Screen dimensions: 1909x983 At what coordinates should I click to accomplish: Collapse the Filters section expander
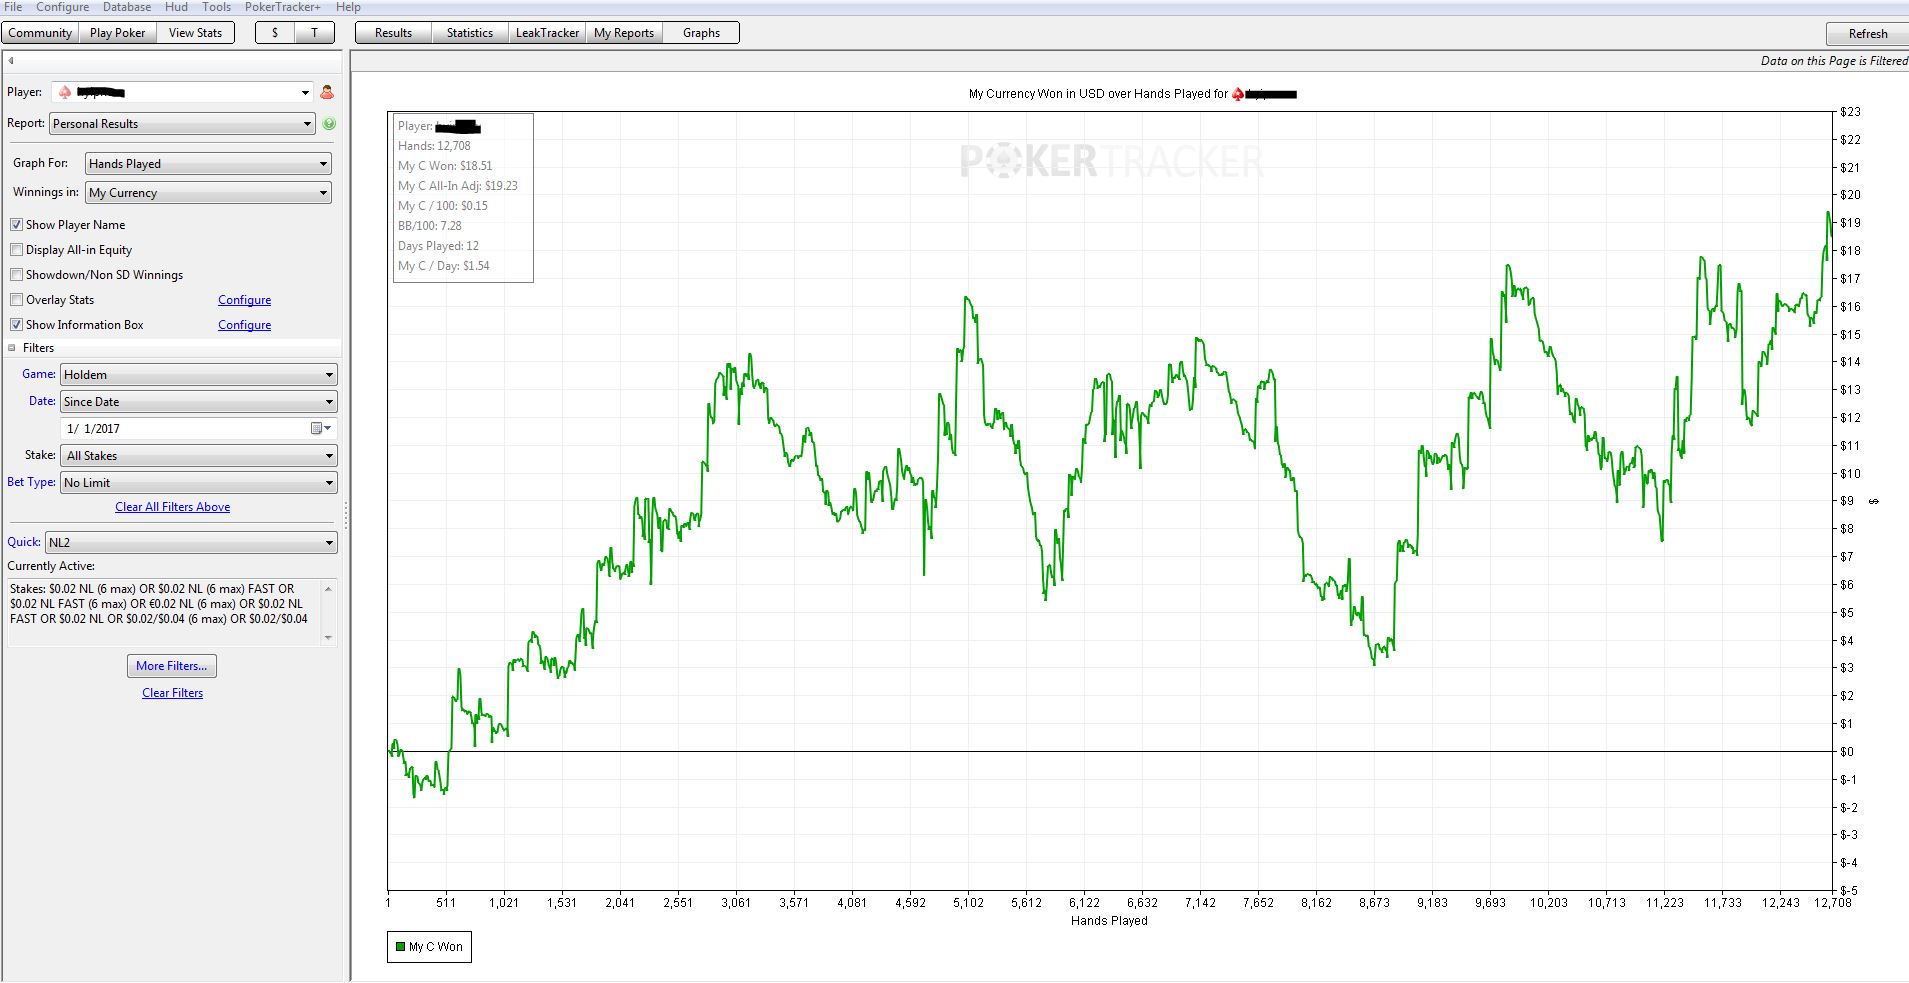pyautogui.click(x=12, y=348)
